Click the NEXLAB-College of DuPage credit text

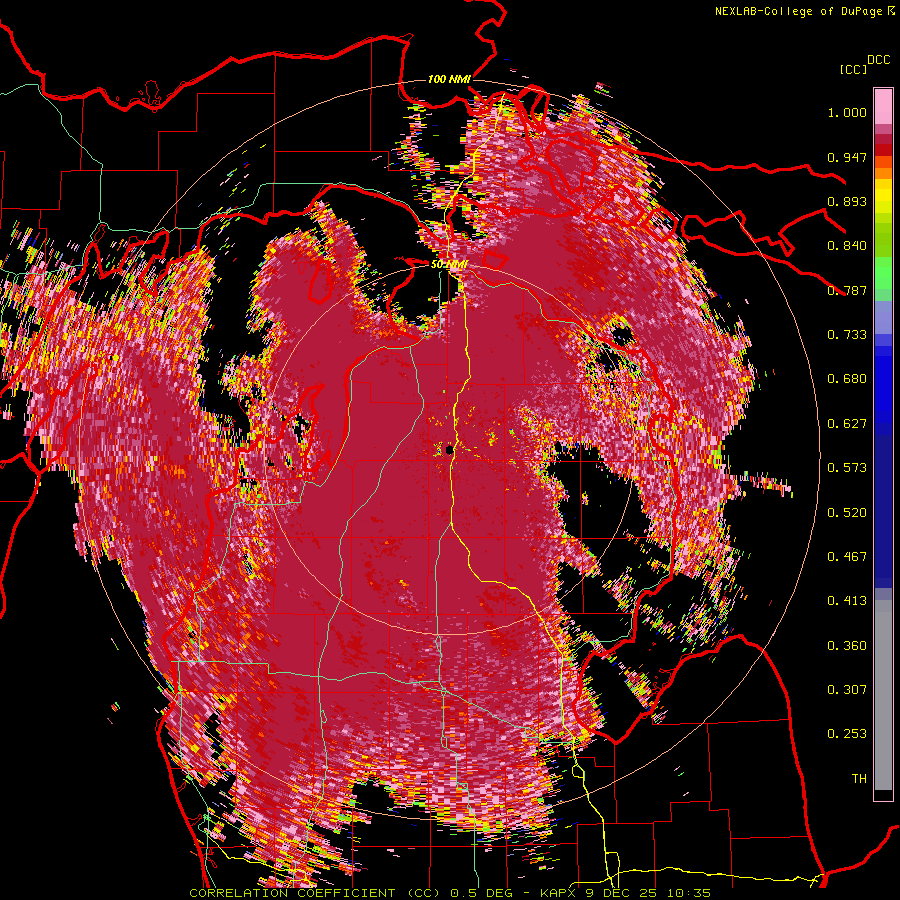798,11
